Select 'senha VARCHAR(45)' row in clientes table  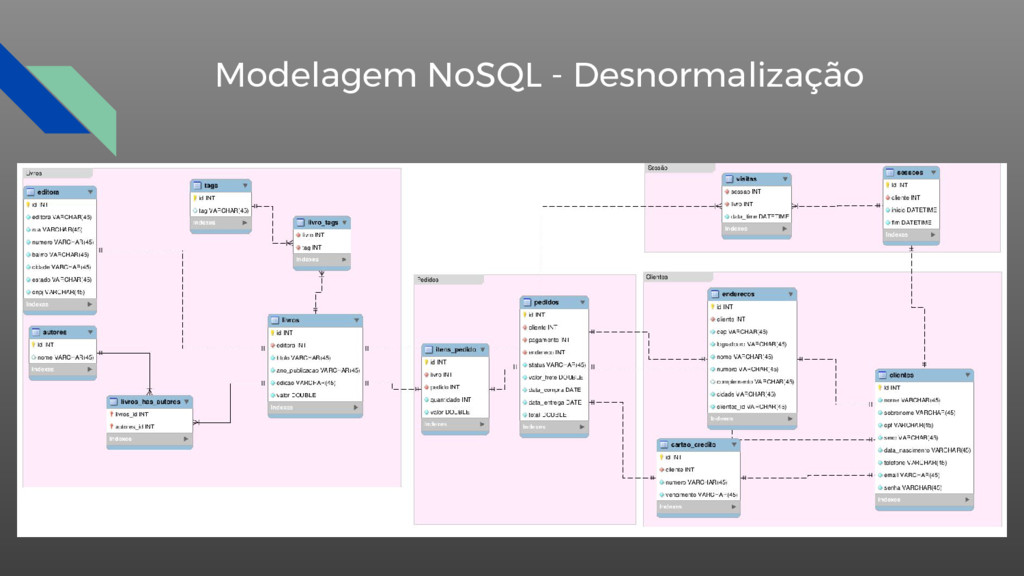pos(924,488)
